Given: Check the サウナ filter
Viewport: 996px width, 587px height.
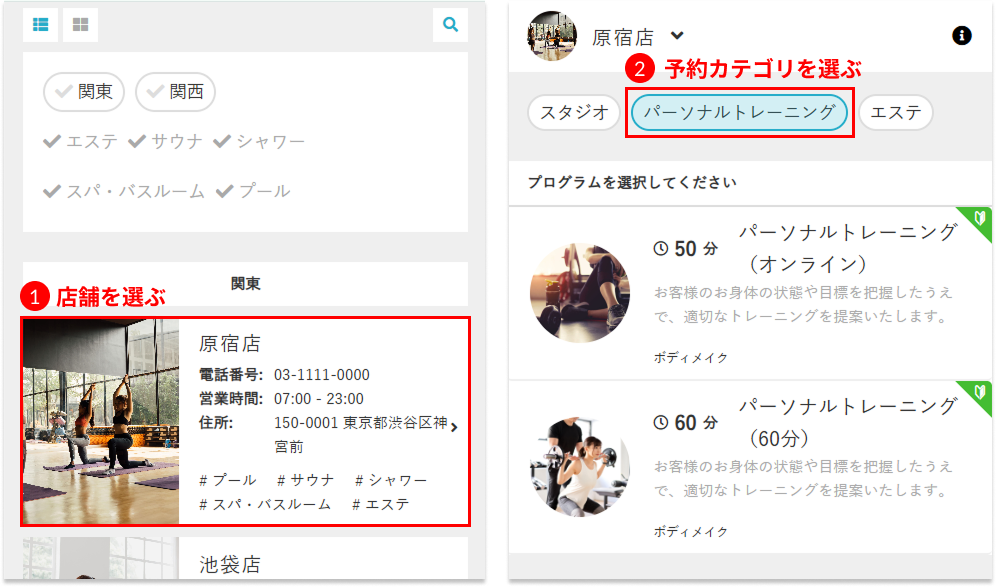Looking at the screenshot, I should tap(165, 141).
